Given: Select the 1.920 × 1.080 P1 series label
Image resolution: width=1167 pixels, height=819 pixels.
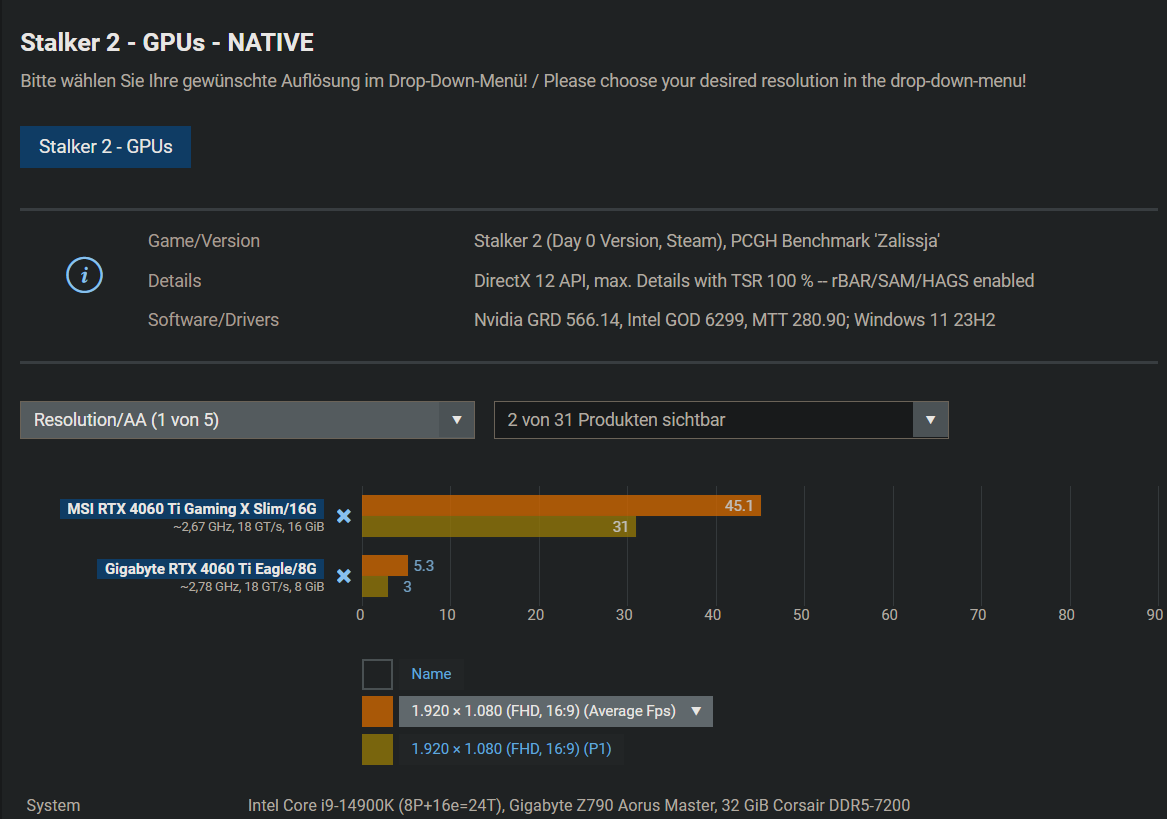Looking at the screenshot, I should point(511,748).
